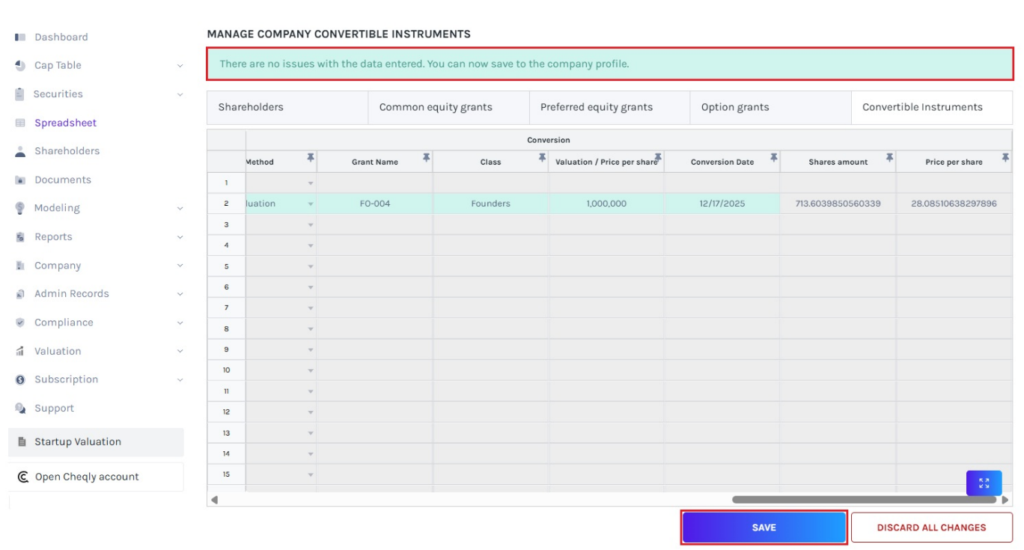Switch to the Option grants tab
Image resolution: width=1024 pixels, height=550 pixels.
(736, 107)
